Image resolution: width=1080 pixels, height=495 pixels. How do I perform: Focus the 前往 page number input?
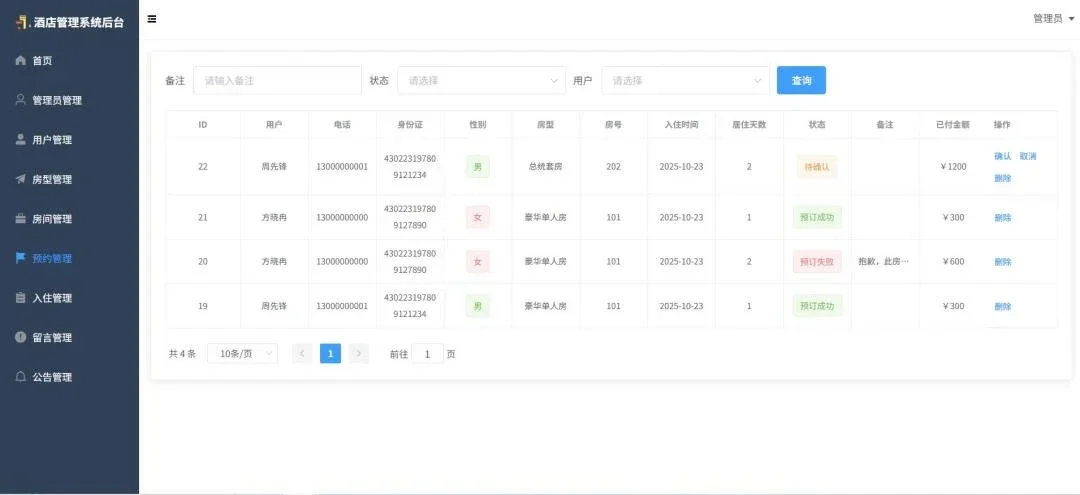click(427, 354)
